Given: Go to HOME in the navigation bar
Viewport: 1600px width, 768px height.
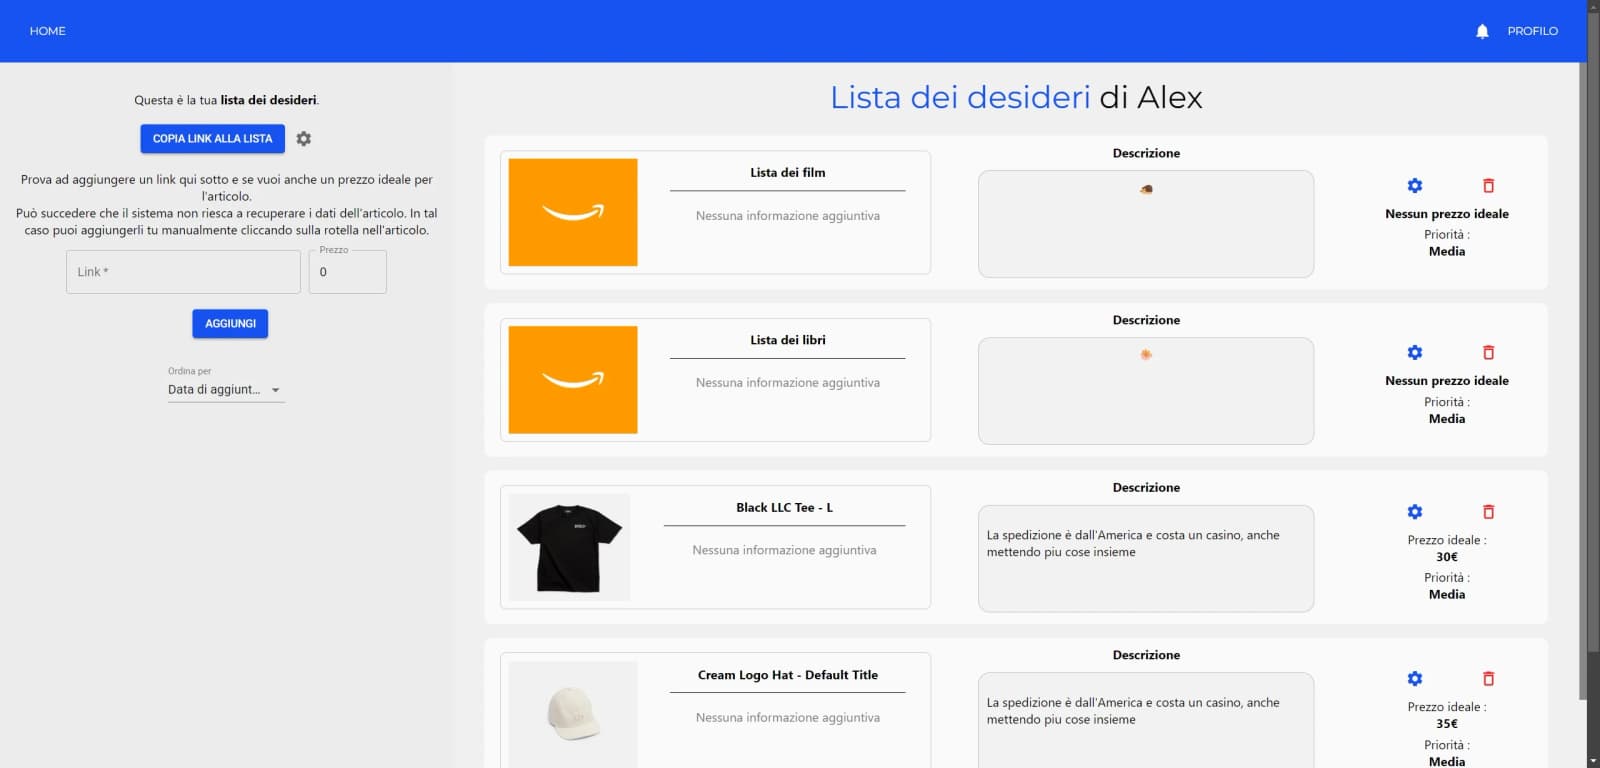Looking at the screenshot, I should point(47,31).
